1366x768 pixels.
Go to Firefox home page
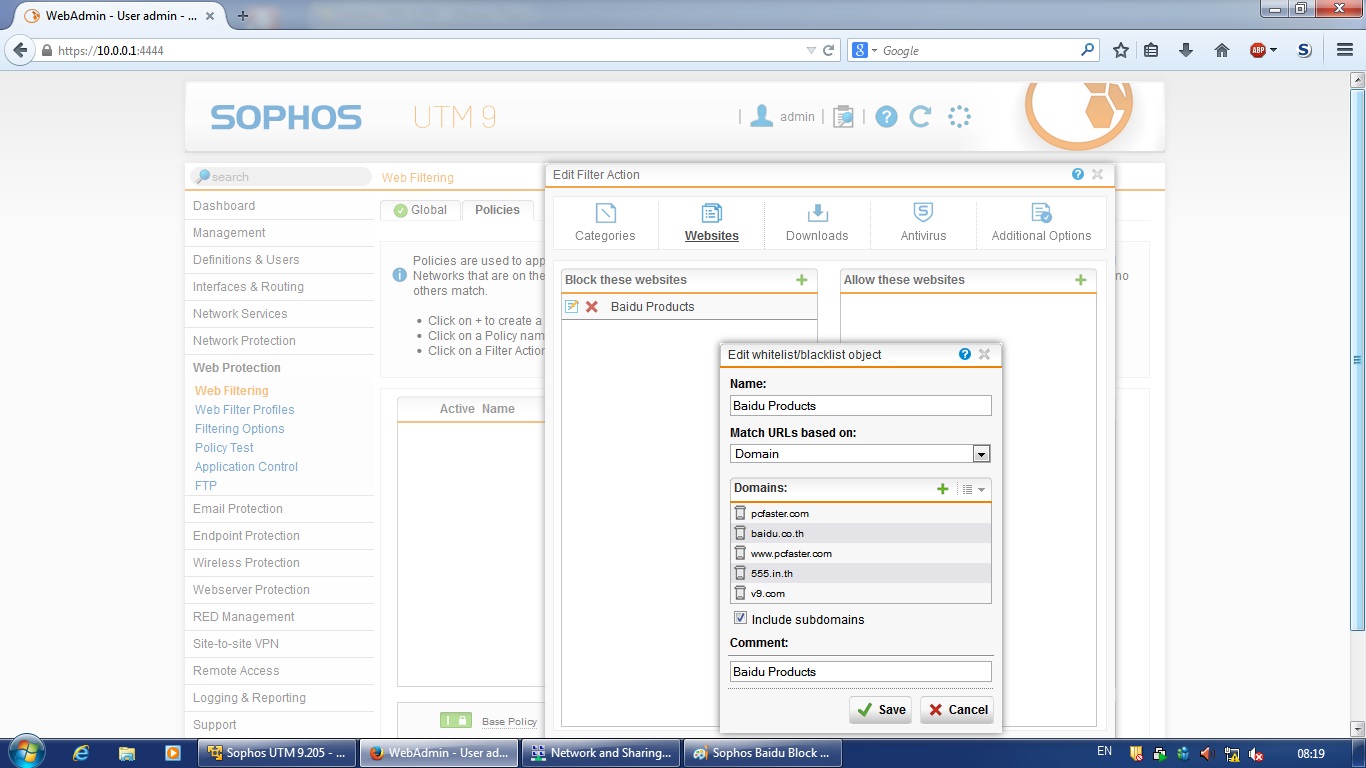1221,50
